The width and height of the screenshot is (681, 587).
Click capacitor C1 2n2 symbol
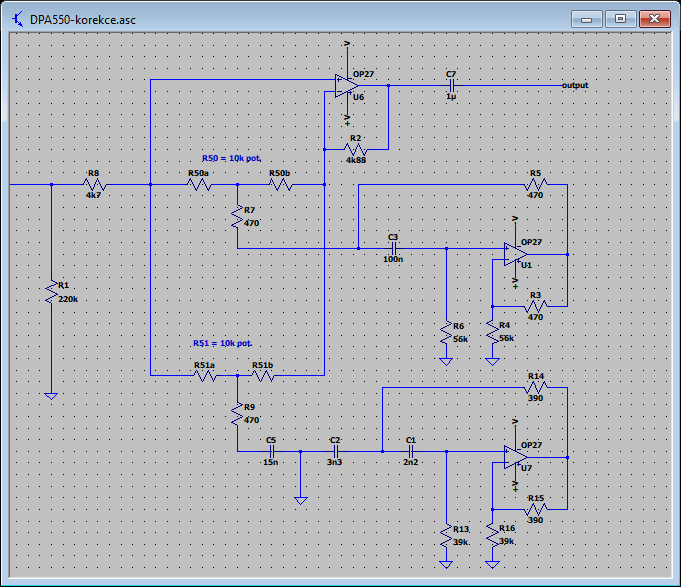(x=411, y=452)
